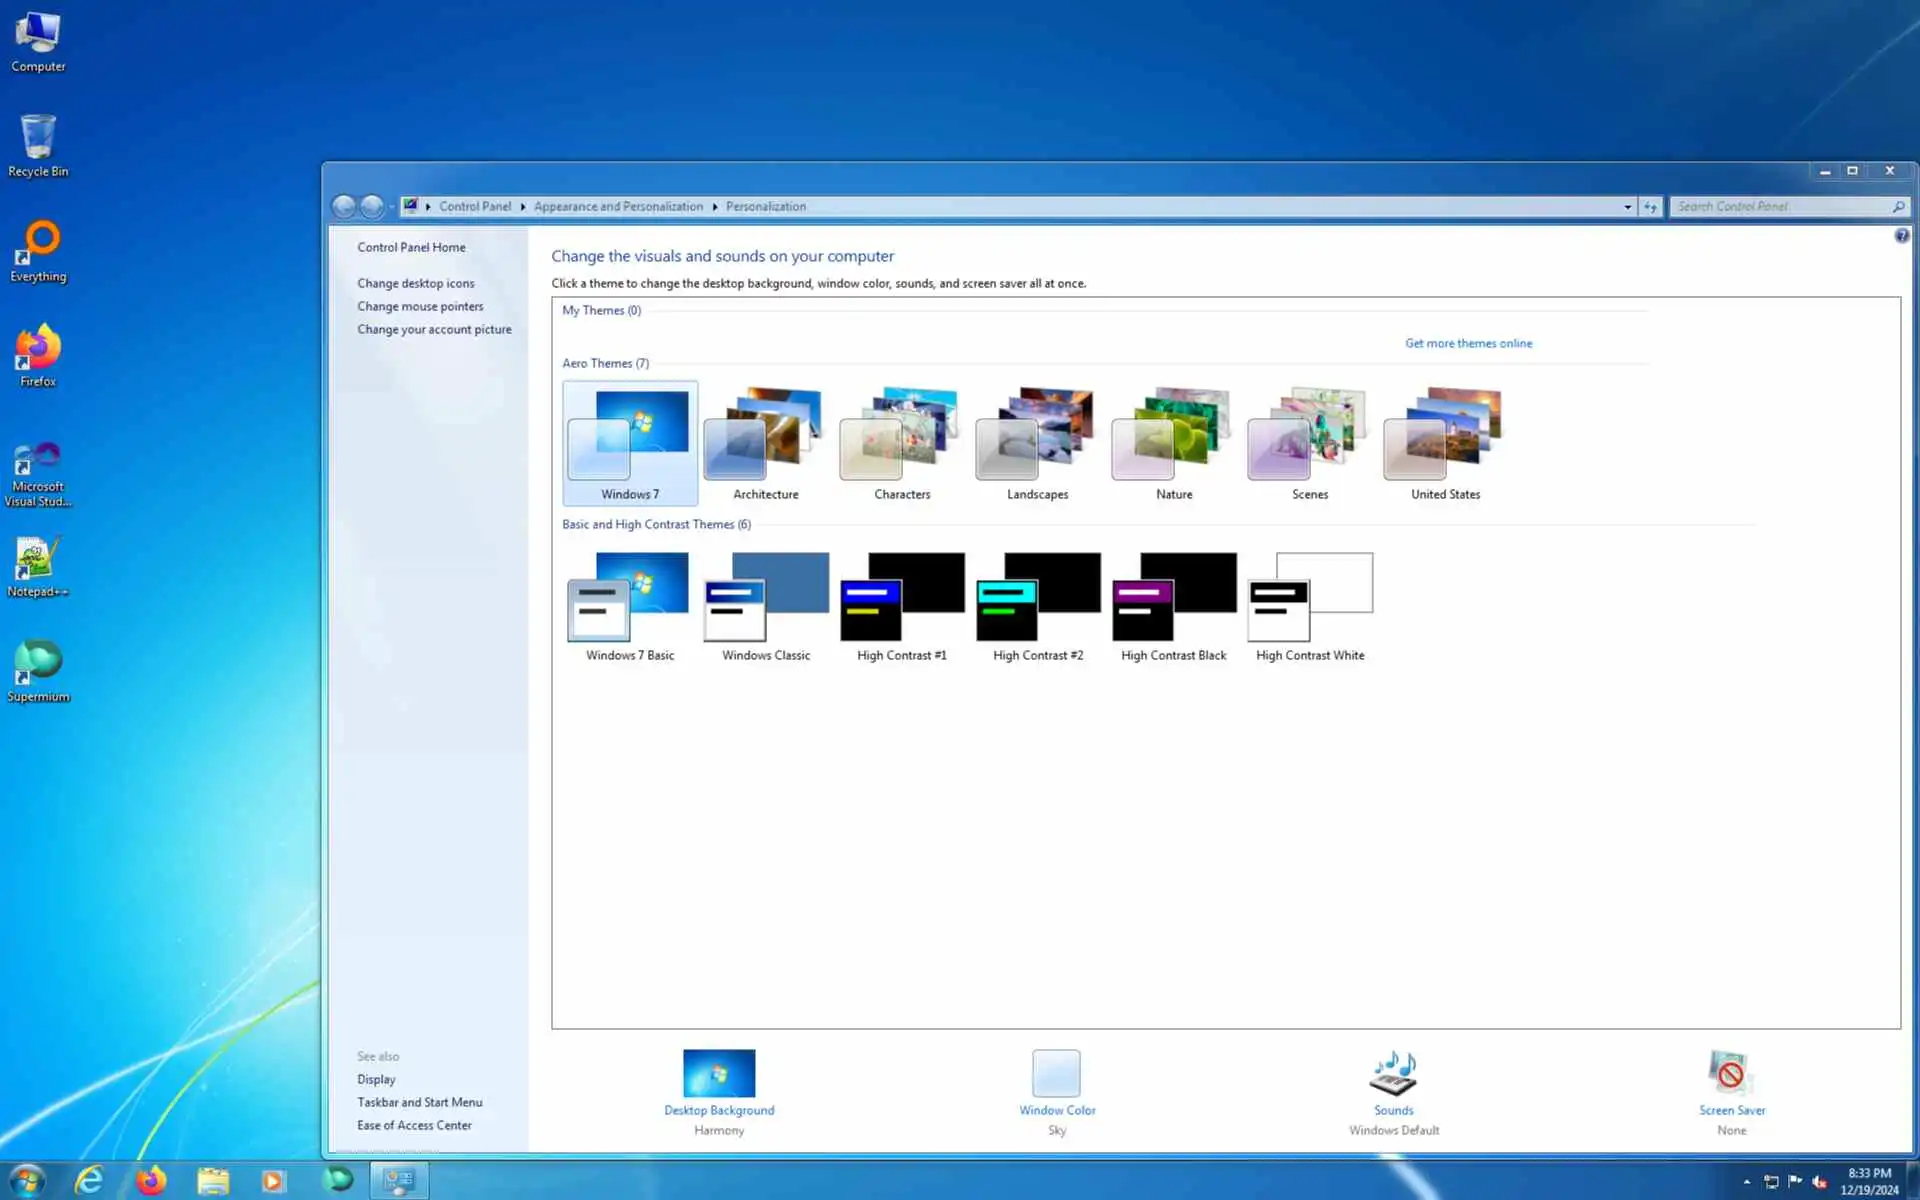The height and width of the screenshot is (1200, 1920).
Task: Click the help question mark icon
Action: pos(1901,236)
